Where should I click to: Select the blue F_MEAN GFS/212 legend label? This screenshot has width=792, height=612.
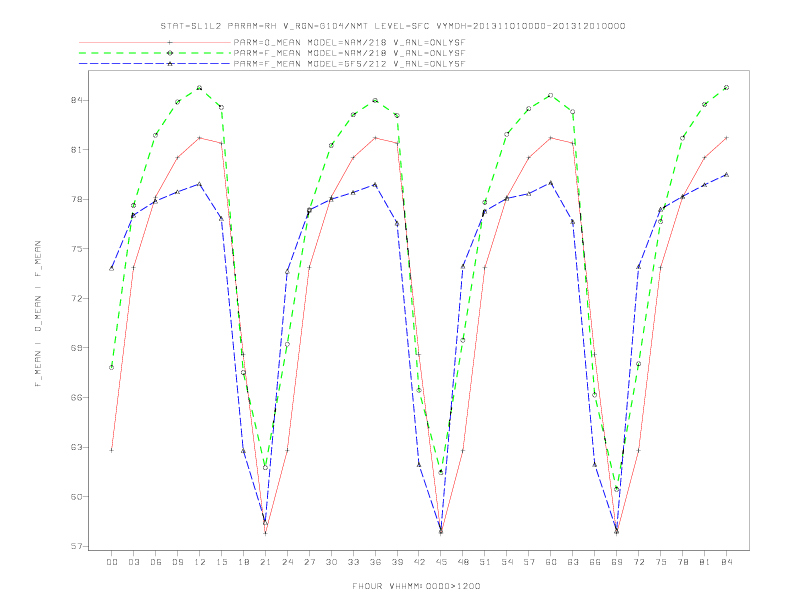tap(349, 64)
